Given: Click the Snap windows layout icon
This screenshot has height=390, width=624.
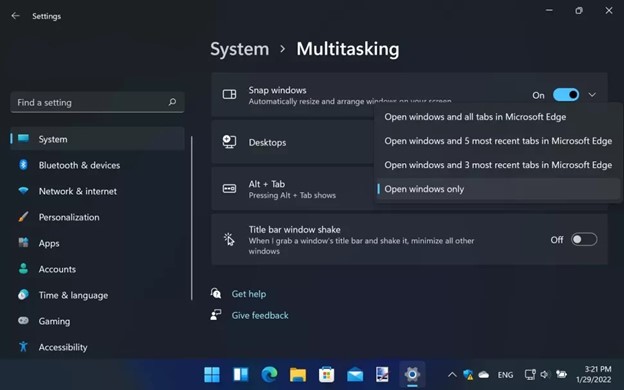Looking at the screenshot, I should 229,94.
